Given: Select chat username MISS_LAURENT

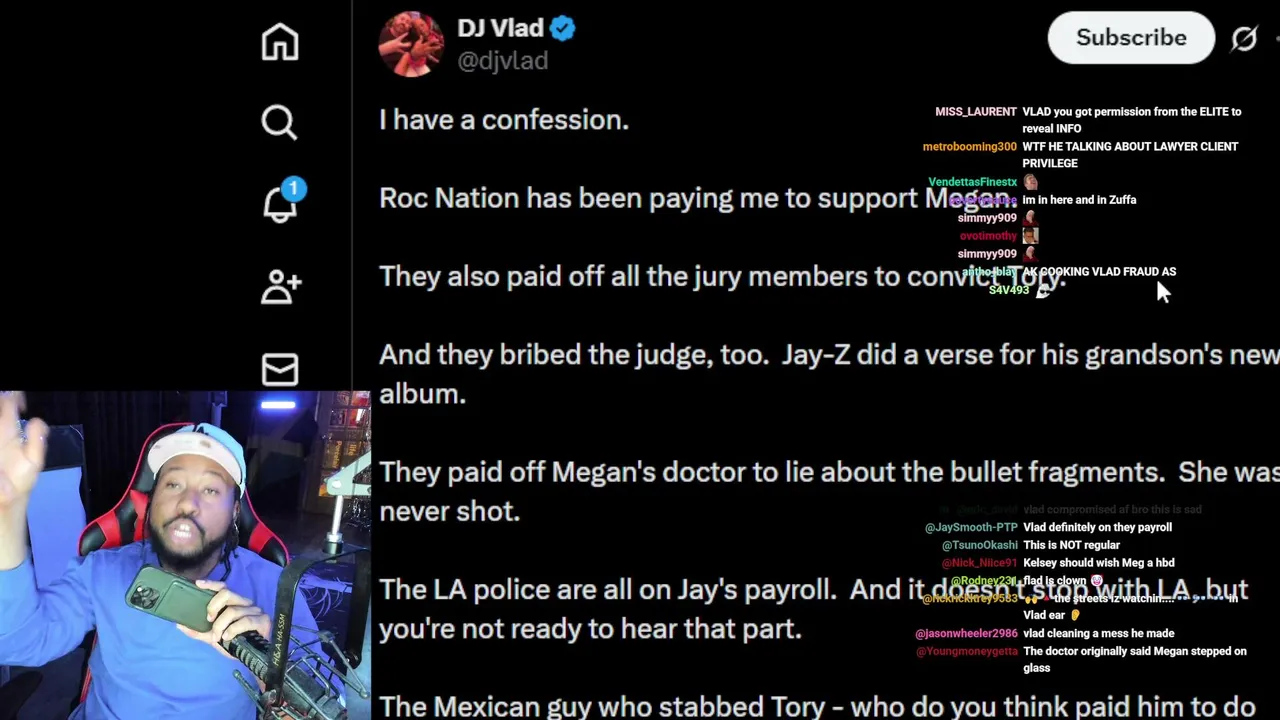Looking at the screenshot, I should click(976, 112).
